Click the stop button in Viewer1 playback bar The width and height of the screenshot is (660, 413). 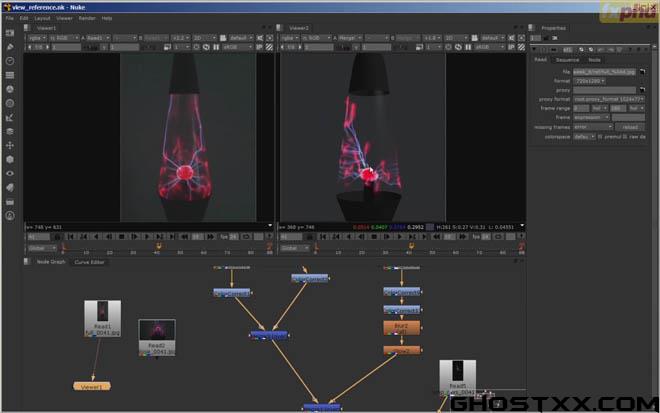[x=122, y=237]
